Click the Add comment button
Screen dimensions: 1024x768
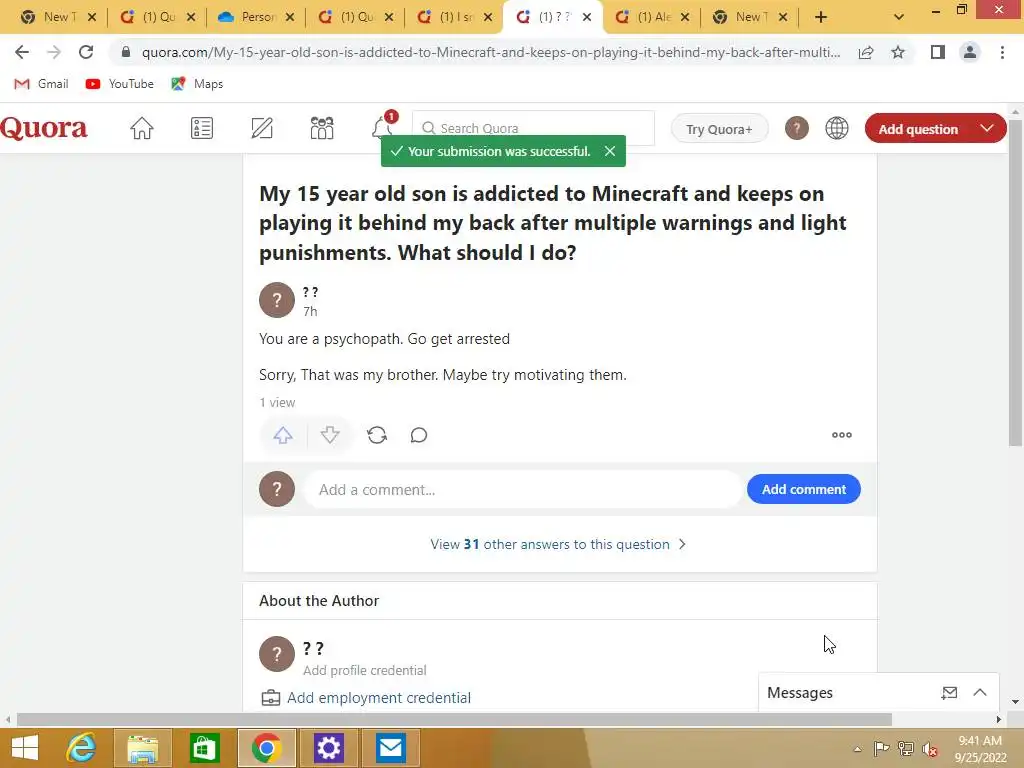pos(803,489)
